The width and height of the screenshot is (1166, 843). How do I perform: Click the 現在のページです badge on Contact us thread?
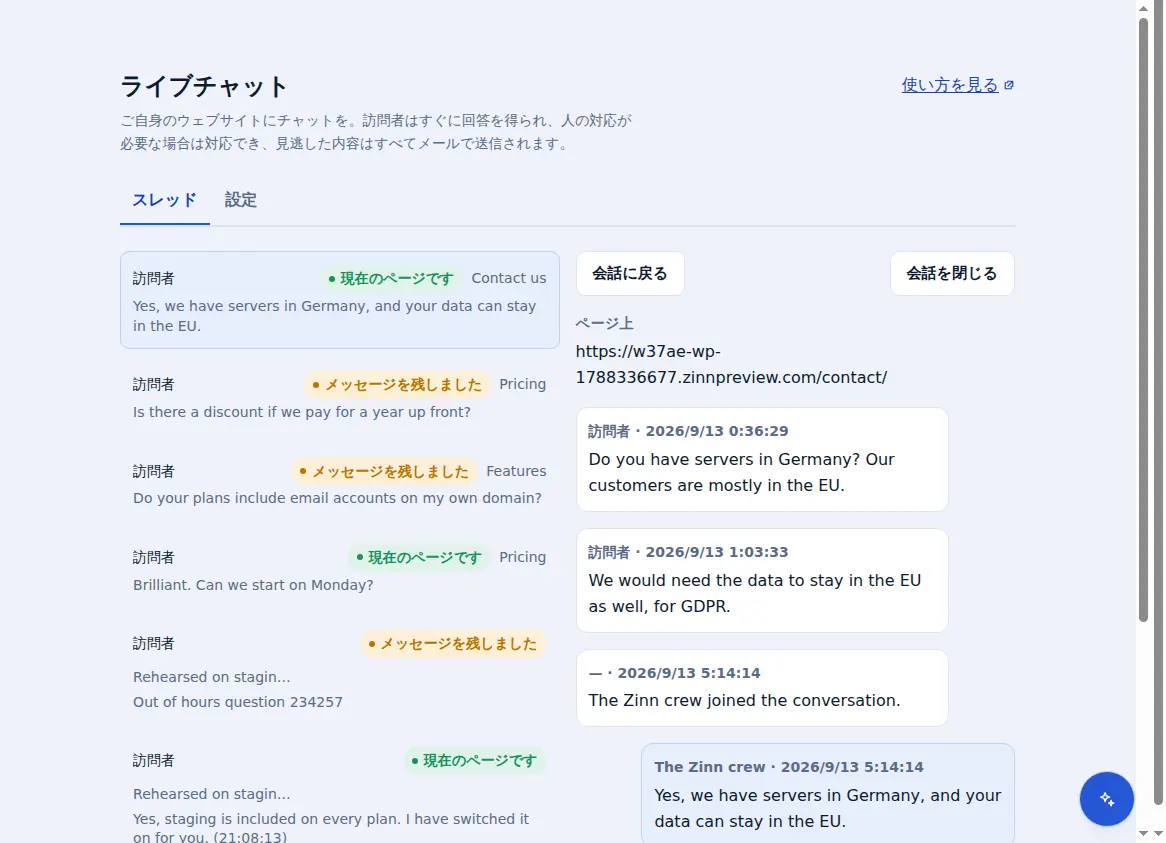391,279
